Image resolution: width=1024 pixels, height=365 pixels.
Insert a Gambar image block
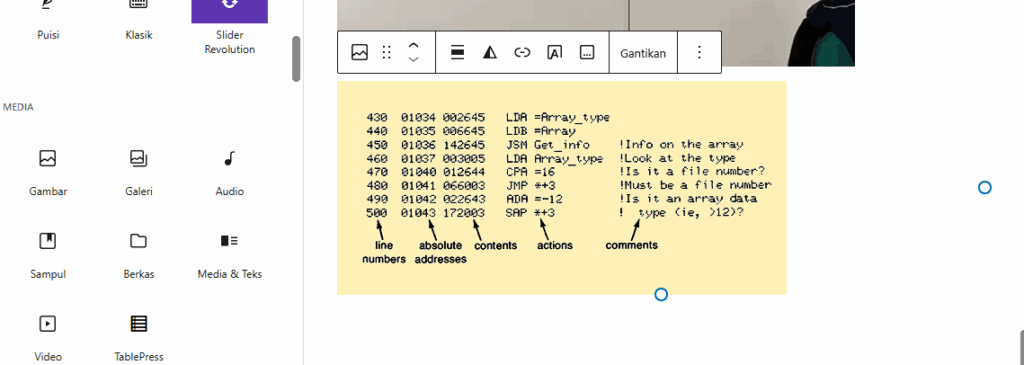pyautogui.click(x=48, y=172)
